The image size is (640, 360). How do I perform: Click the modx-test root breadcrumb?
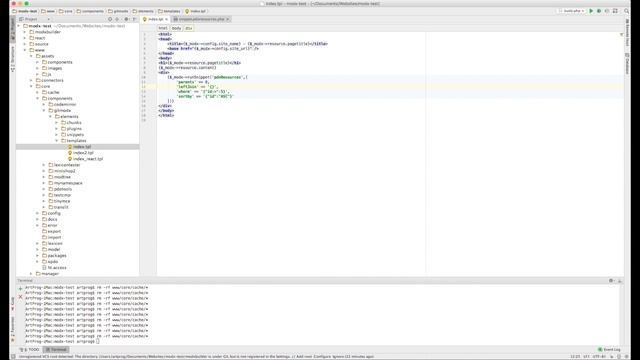click(25, 11)
